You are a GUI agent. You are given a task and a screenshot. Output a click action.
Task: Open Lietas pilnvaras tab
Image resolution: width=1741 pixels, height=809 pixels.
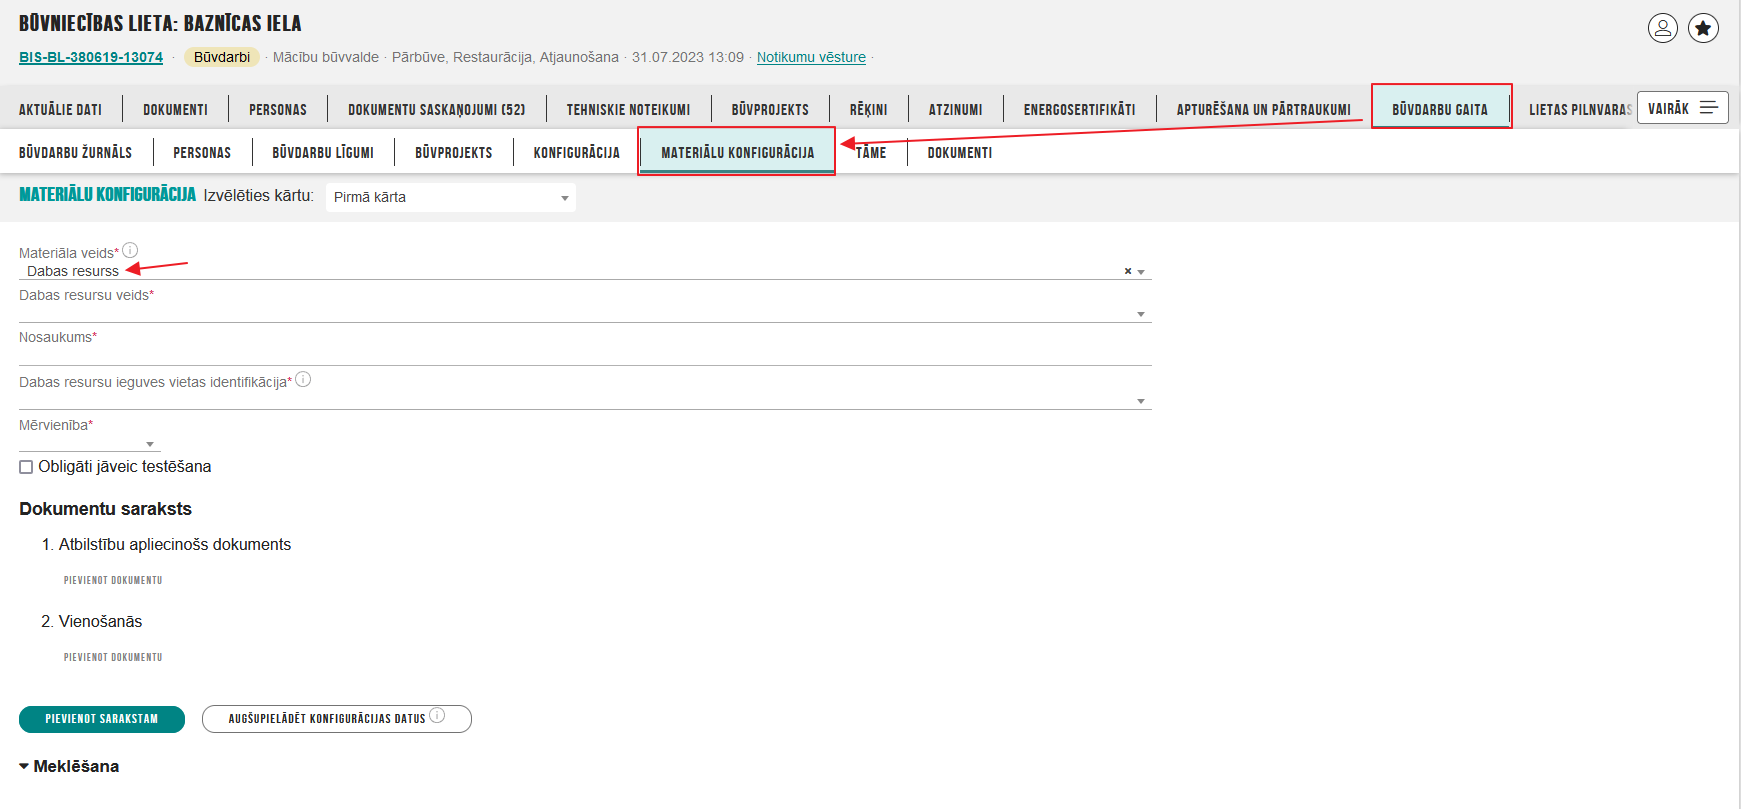(x=1580, y=109)
